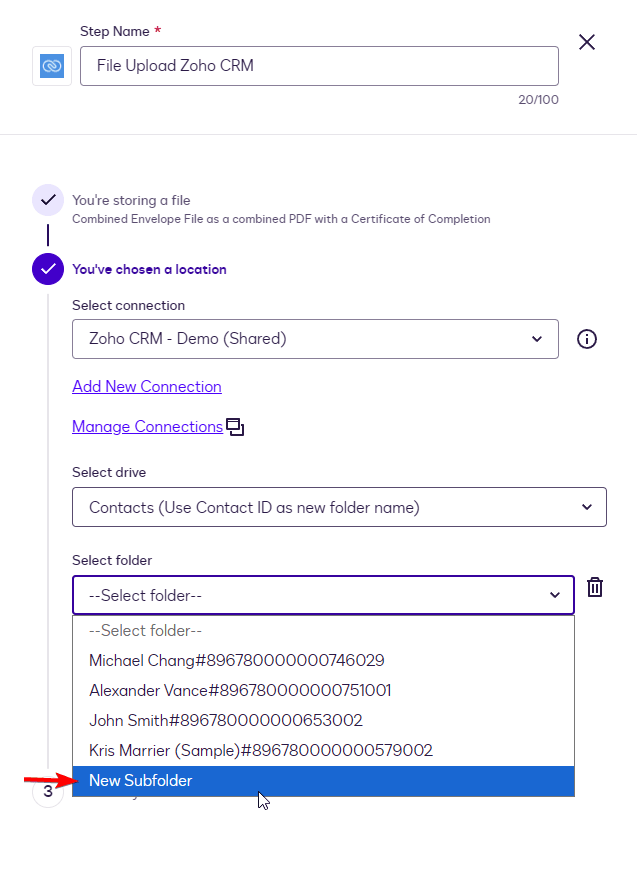The image size is (637, 893).
Task: Click the purple location step checkmark
Action: pyautogui.click(x=48, y=269)
